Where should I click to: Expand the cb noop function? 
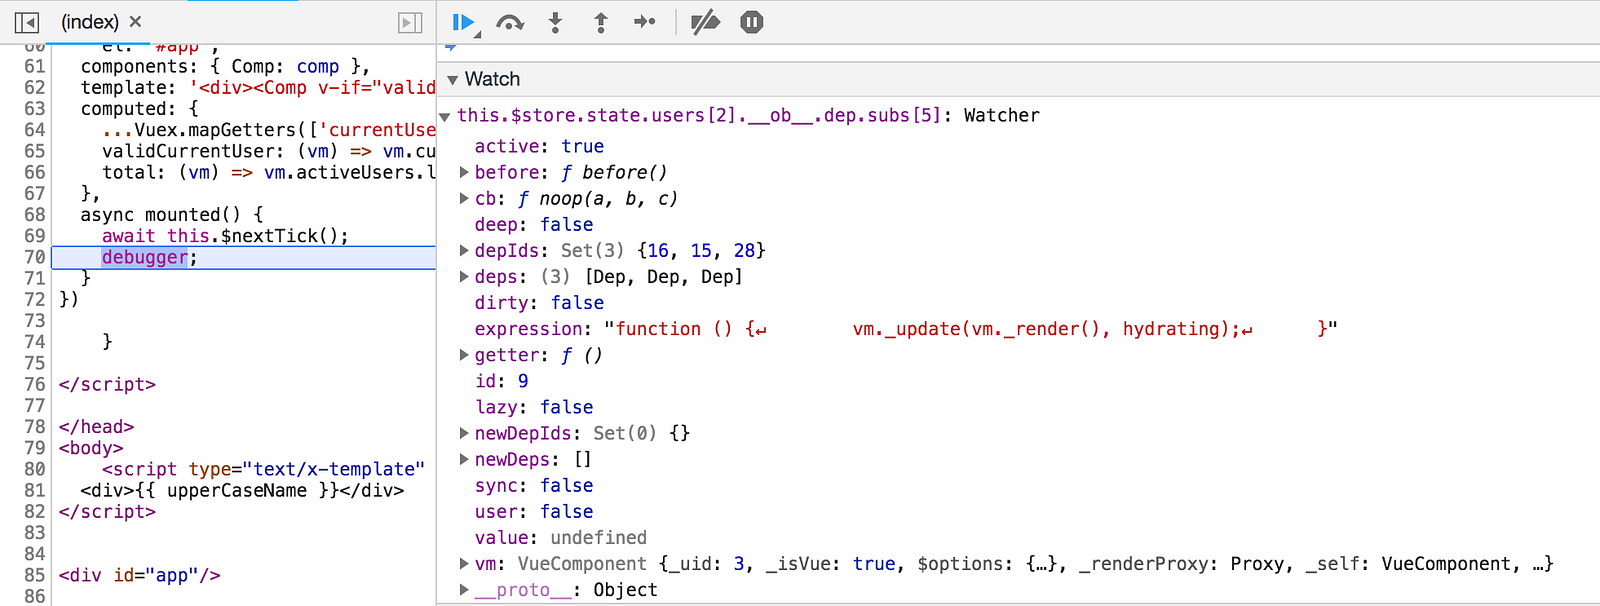click(x=464, y=198)
